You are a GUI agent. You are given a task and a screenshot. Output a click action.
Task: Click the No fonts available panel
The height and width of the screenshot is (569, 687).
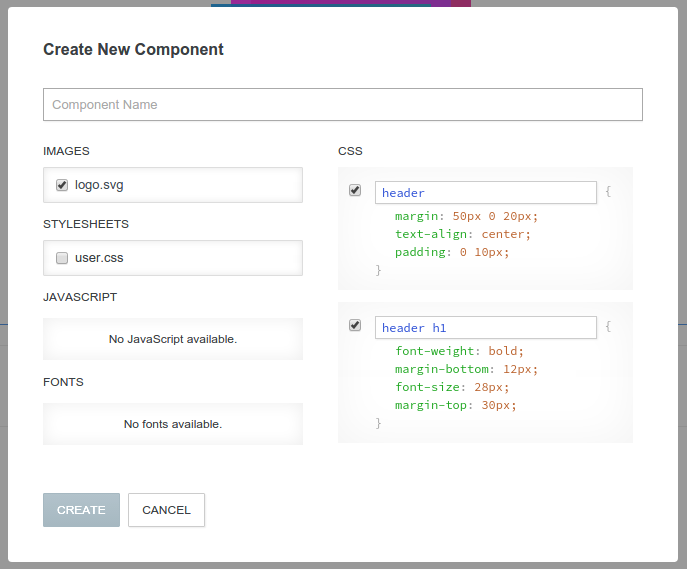[173, 424]
